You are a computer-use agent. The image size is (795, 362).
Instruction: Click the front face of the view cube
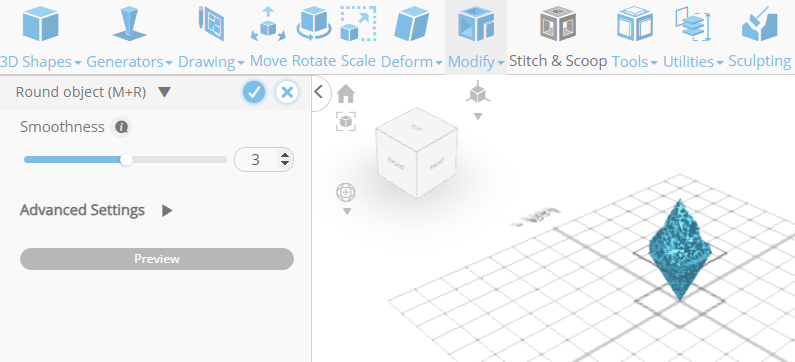pos(396,163)
